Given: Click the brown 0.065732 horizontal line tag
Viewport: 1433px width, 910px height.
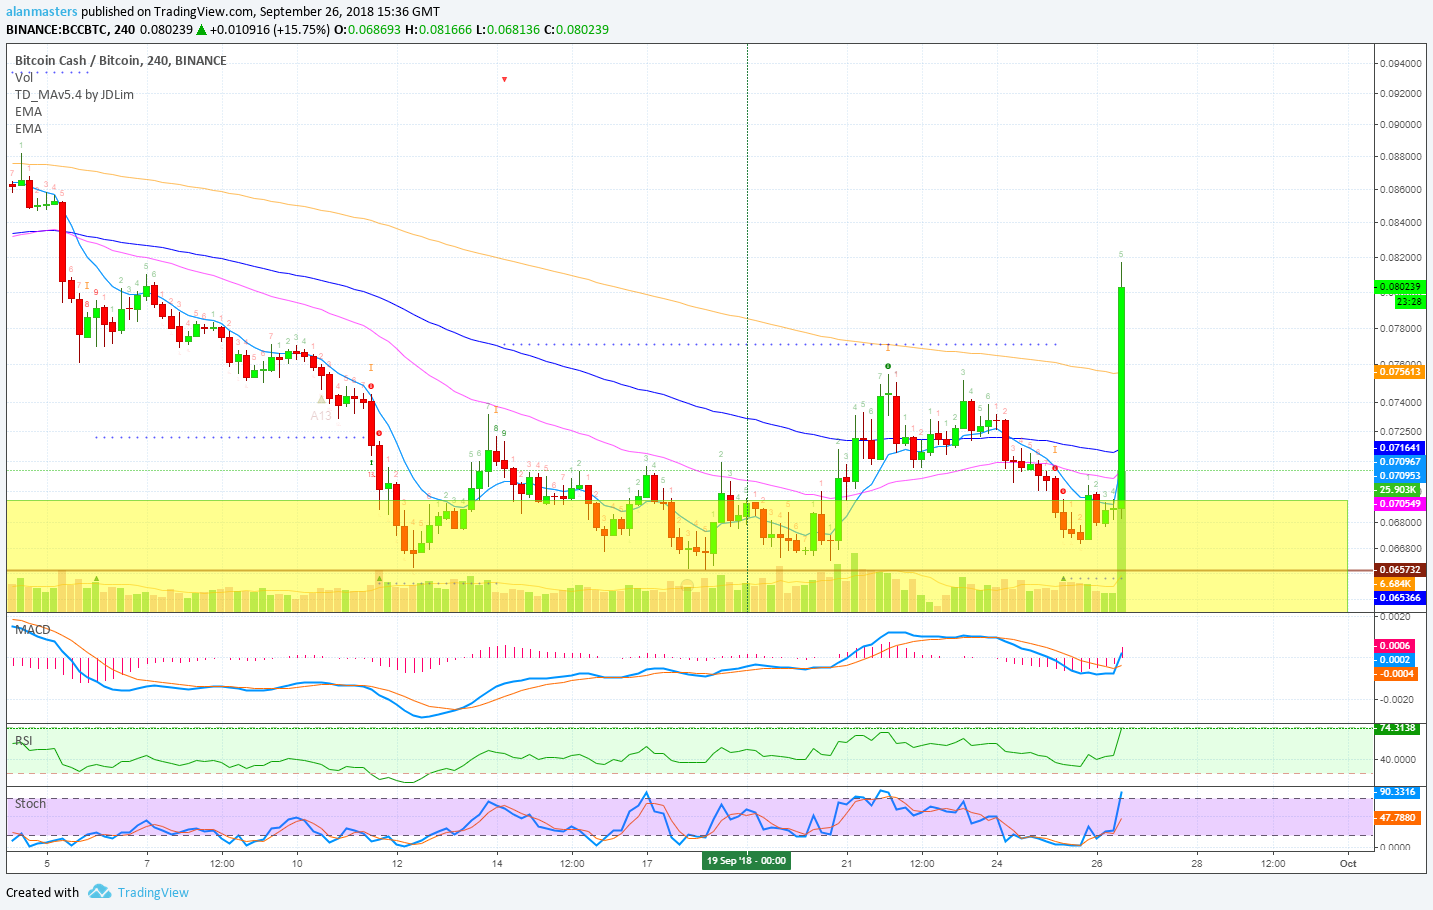Looking at the screenshot, I should [1399, 569].
